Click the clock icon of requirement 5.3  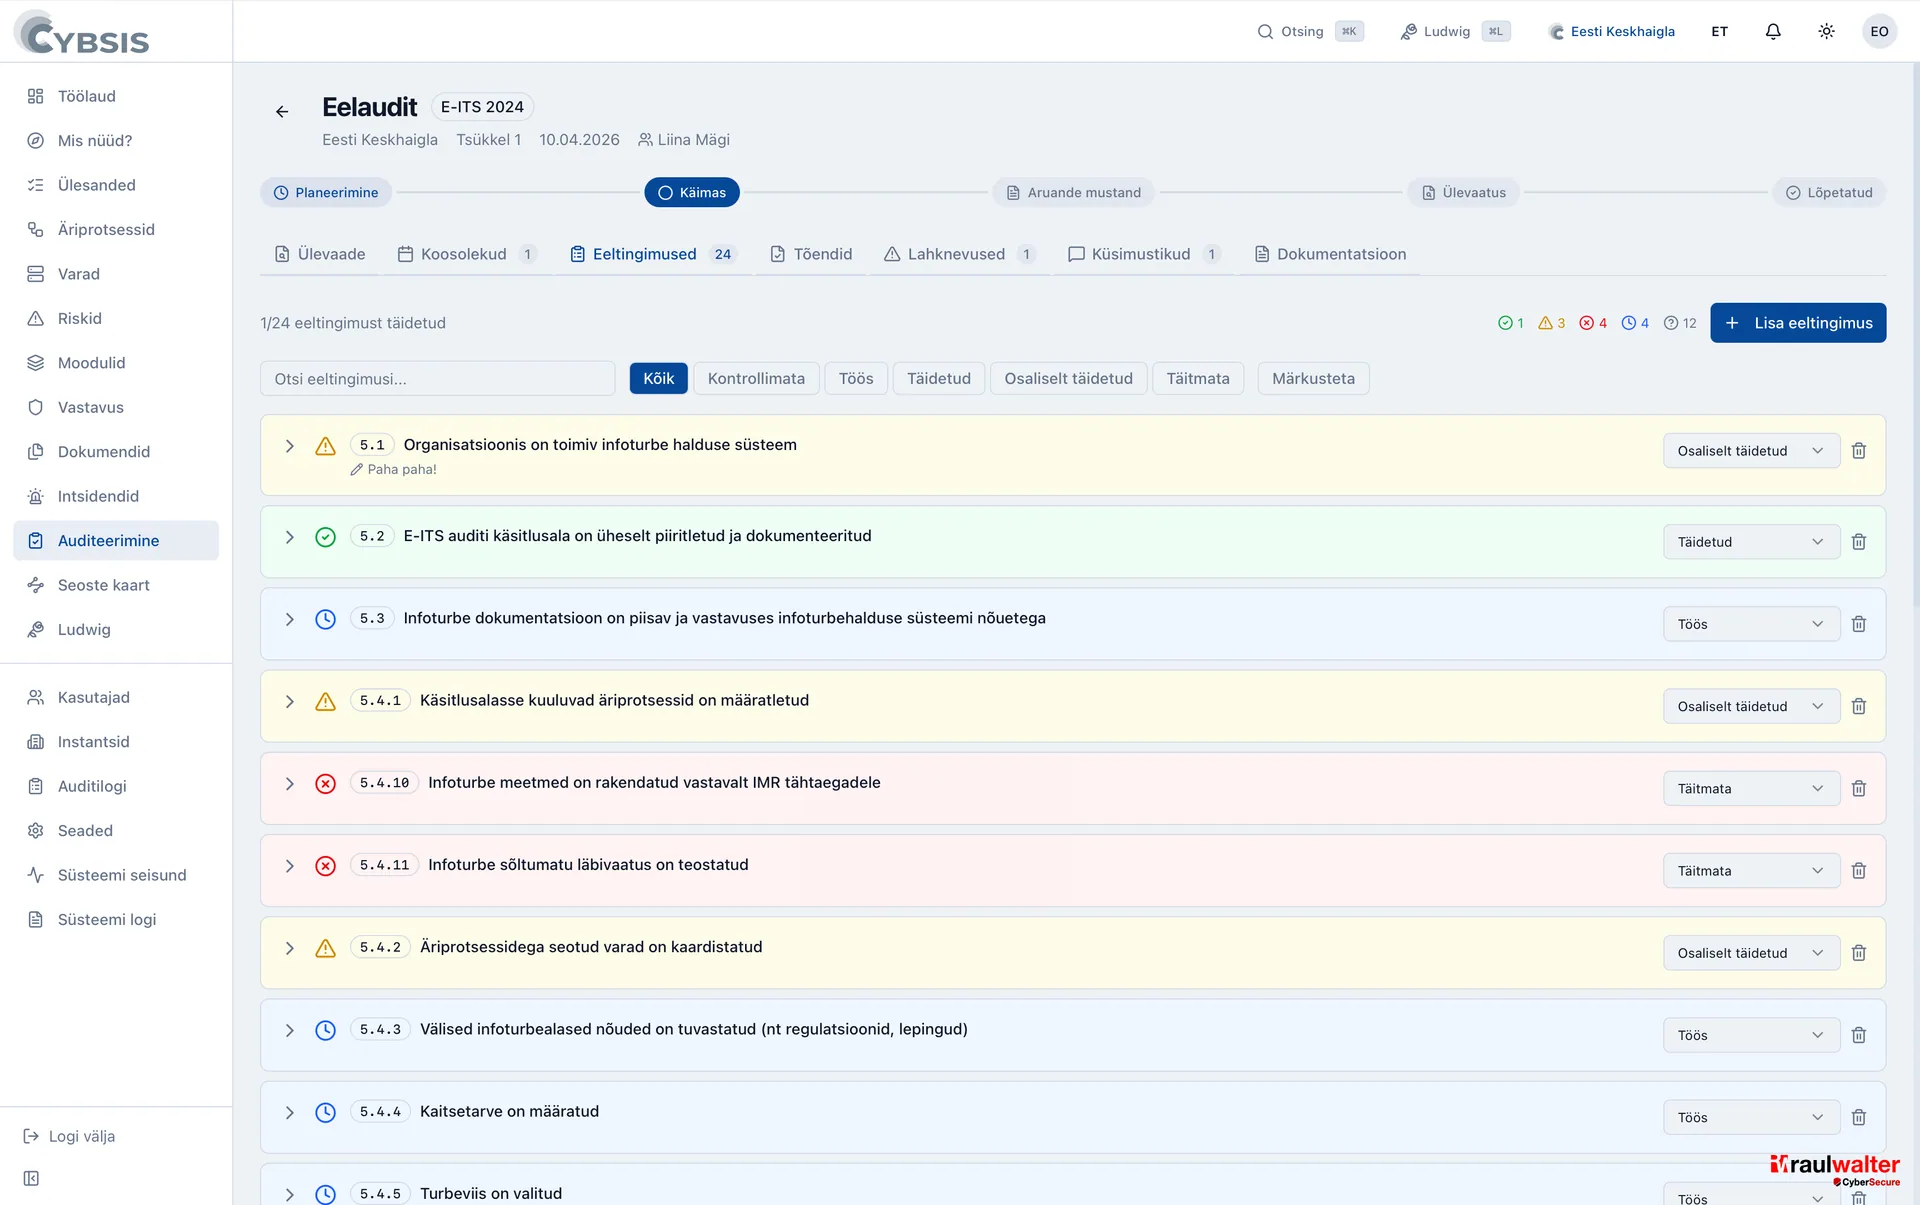[325, 619]
